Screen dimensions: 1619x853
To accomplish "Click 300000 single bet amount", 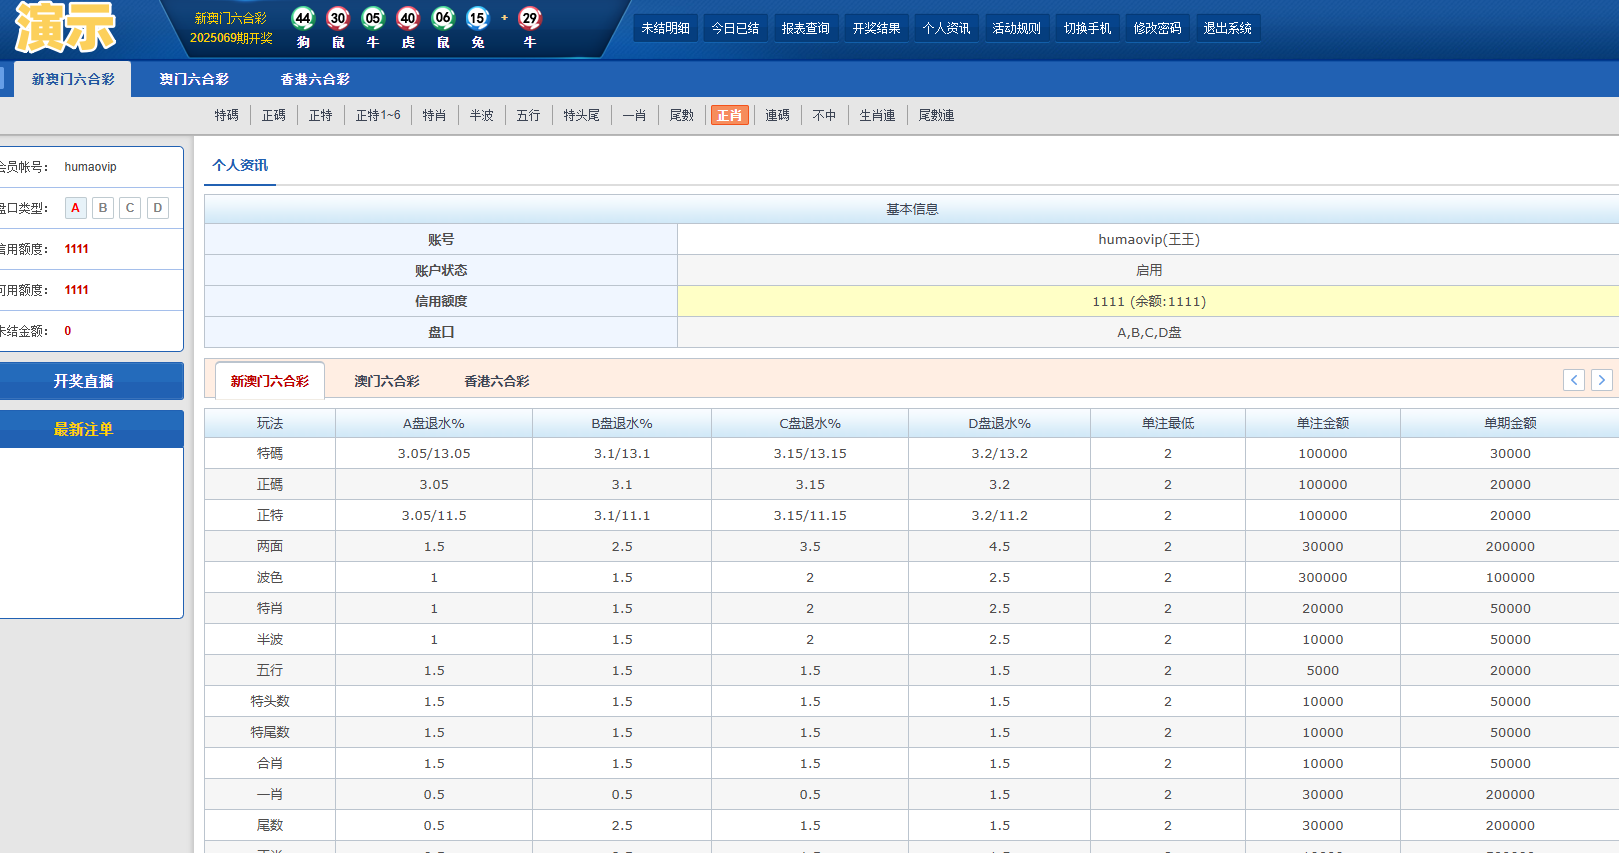I will 1323,577.
